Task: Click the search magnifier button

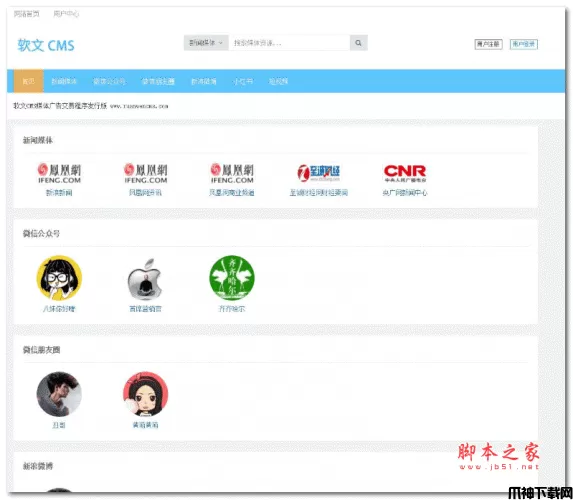Action: point(358,43)
